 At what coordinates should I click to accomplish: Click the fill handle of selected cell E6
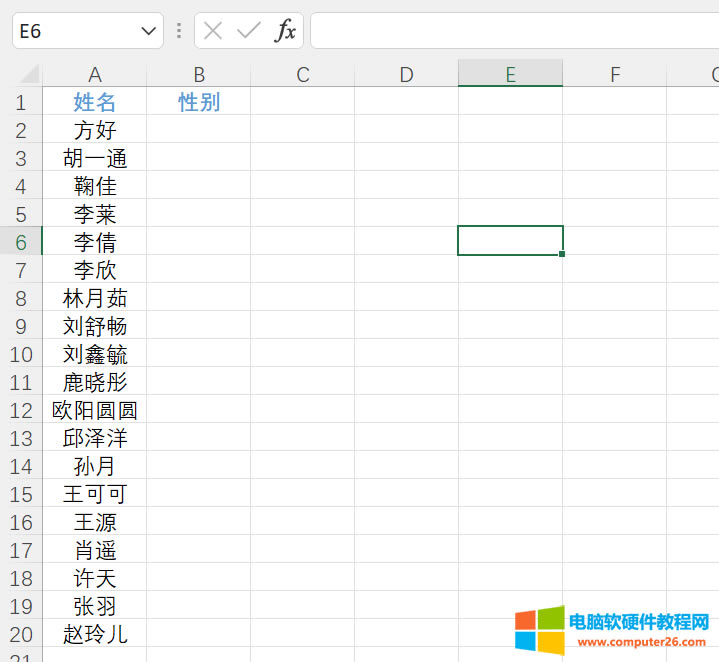click(x=563, y=255)
